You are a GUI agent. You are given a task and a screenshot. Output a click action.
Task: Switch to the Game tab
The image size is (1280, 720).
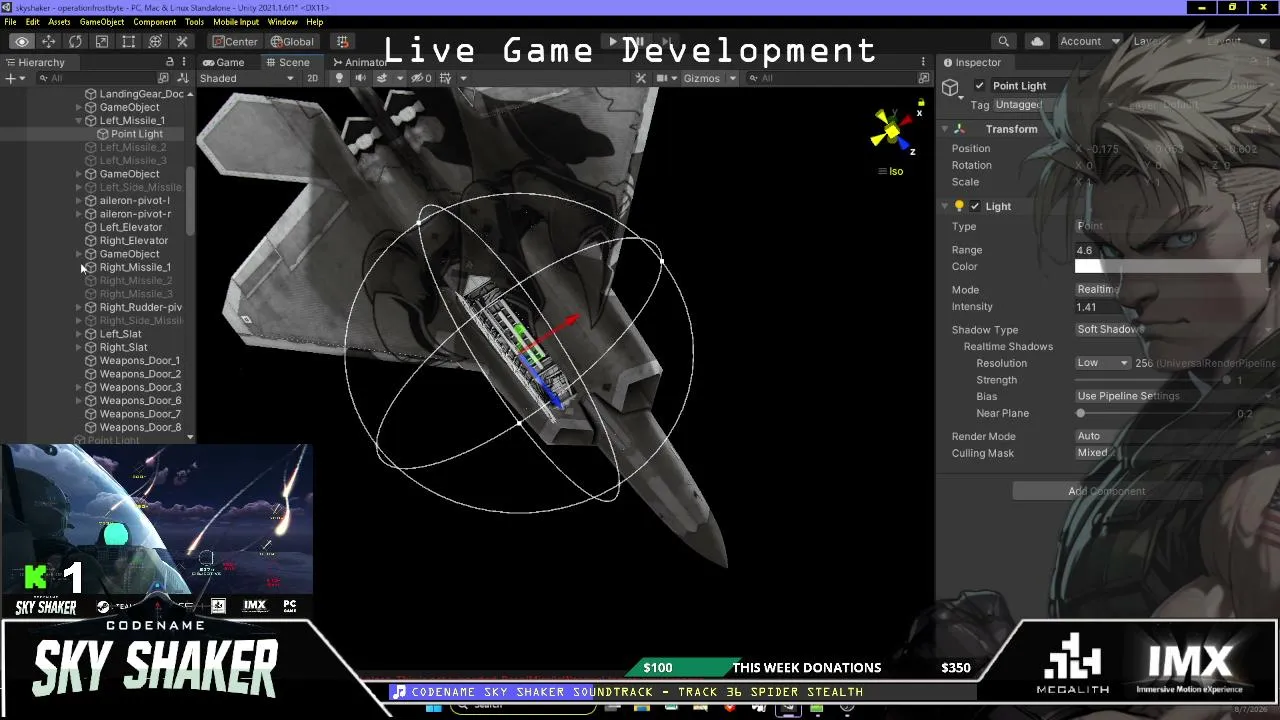point(223,62)
